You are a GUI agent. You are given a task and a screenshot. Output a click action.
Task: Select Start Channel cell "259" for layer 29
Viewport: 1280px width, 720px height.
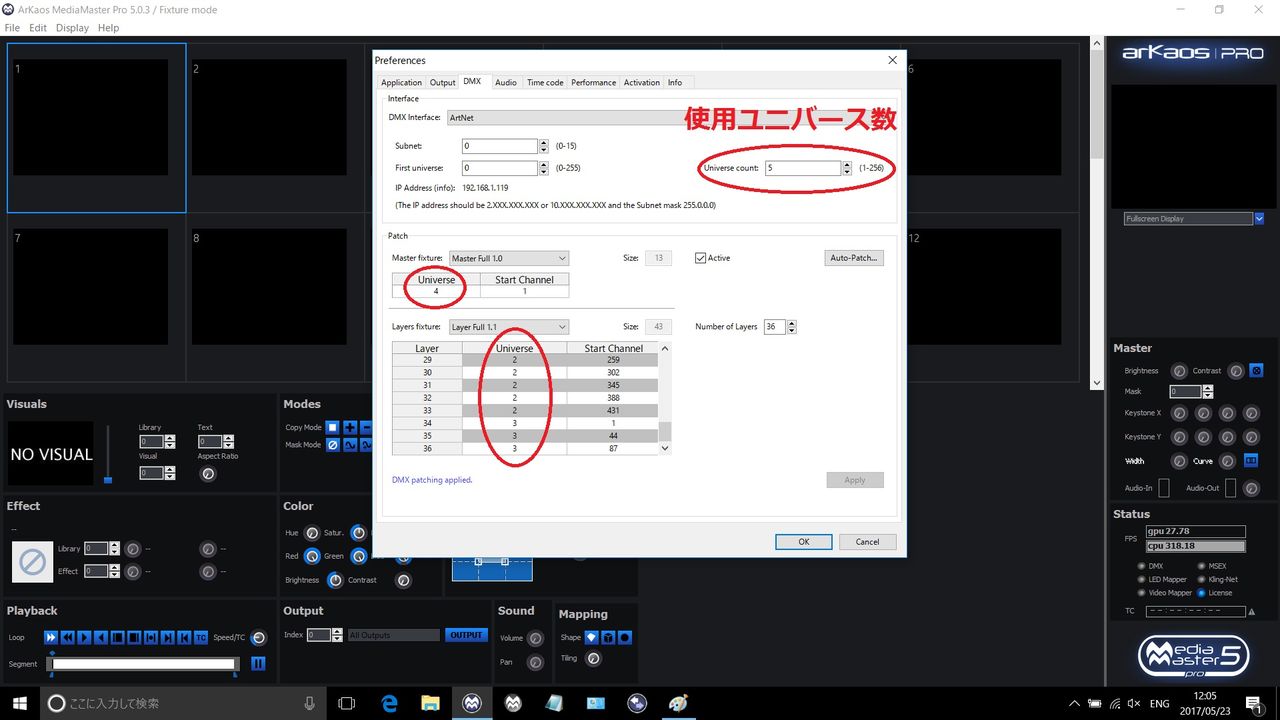point(613,360)
